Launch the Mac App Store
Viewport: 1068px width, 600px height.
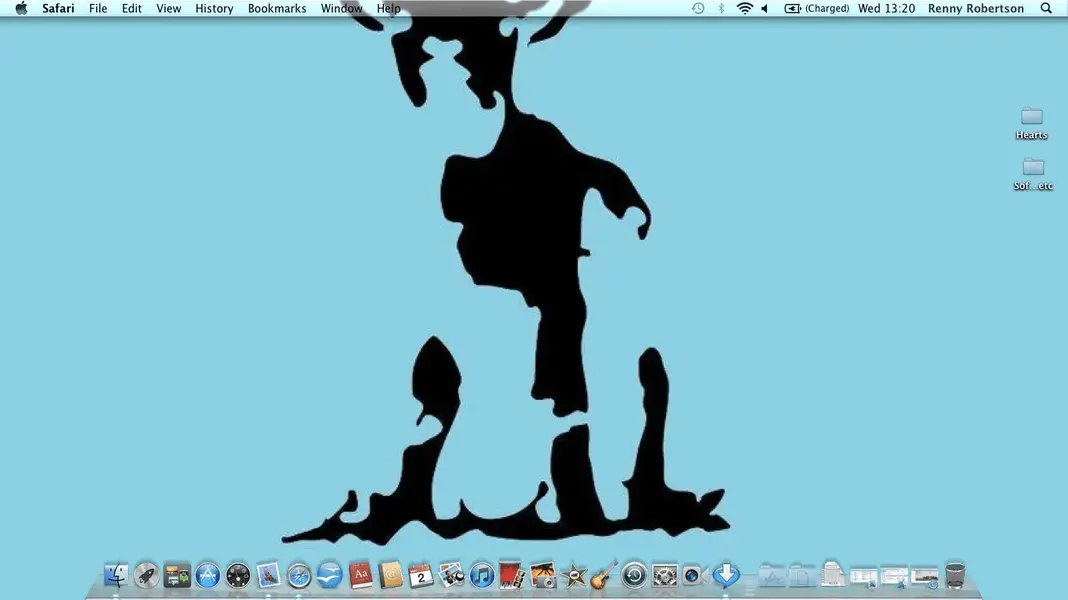click(207, 575)
